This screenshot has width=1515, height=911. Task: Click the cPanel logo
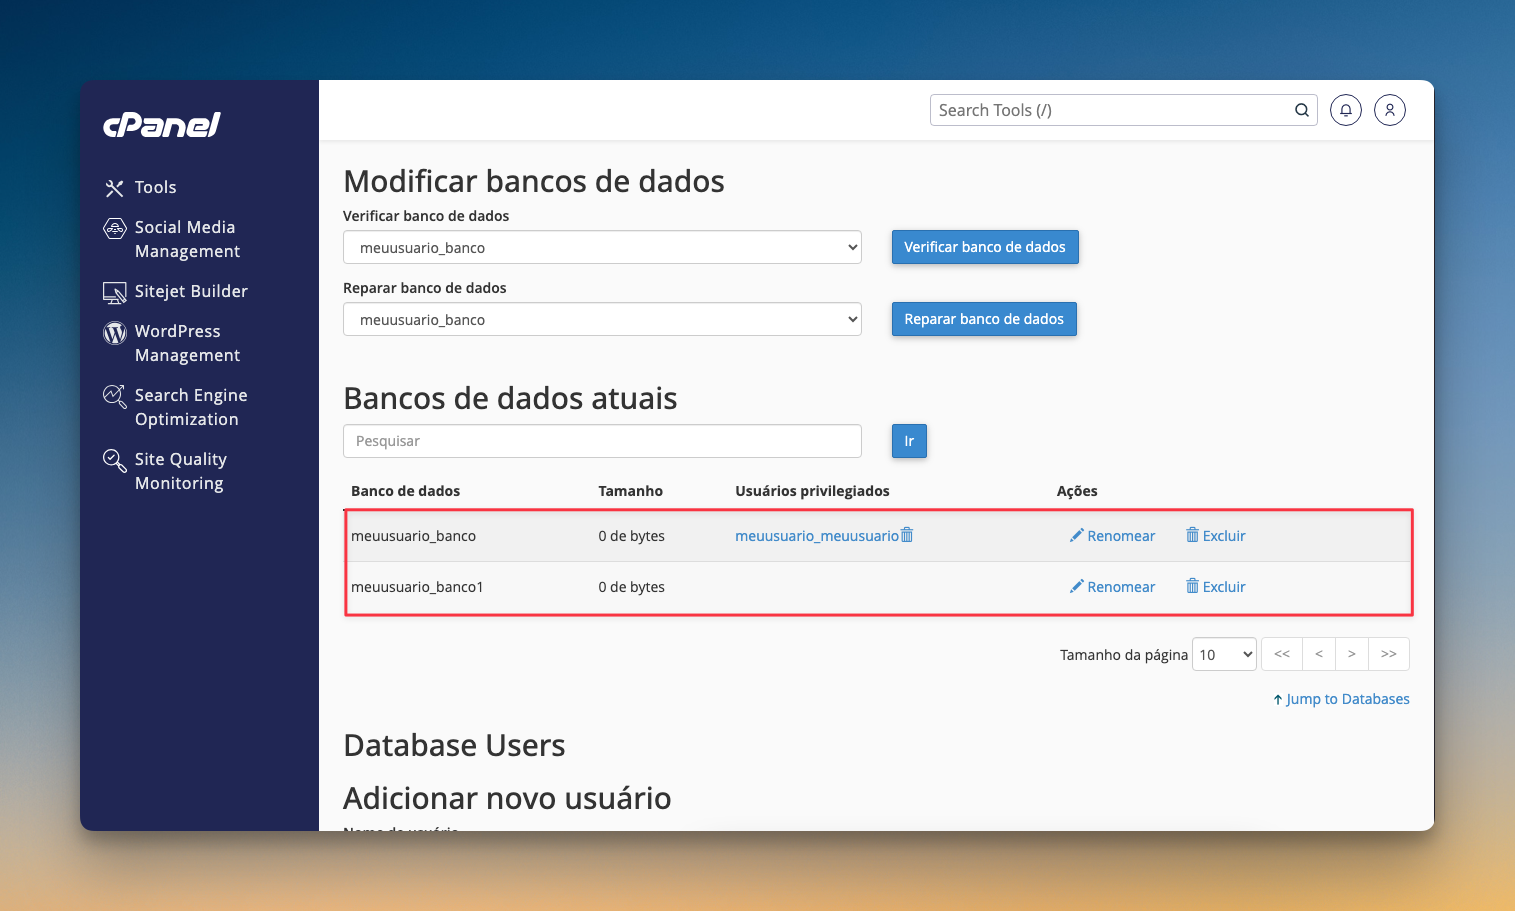tap(161, 125)
